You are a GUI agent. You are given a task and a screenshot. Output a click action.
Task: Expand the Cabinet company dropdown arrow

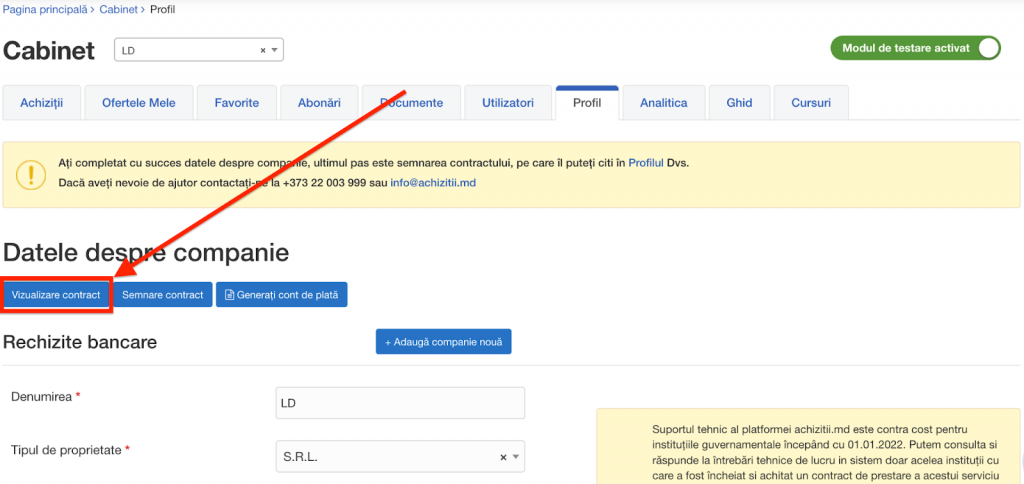pyautogui.click(x=275, y=50)
